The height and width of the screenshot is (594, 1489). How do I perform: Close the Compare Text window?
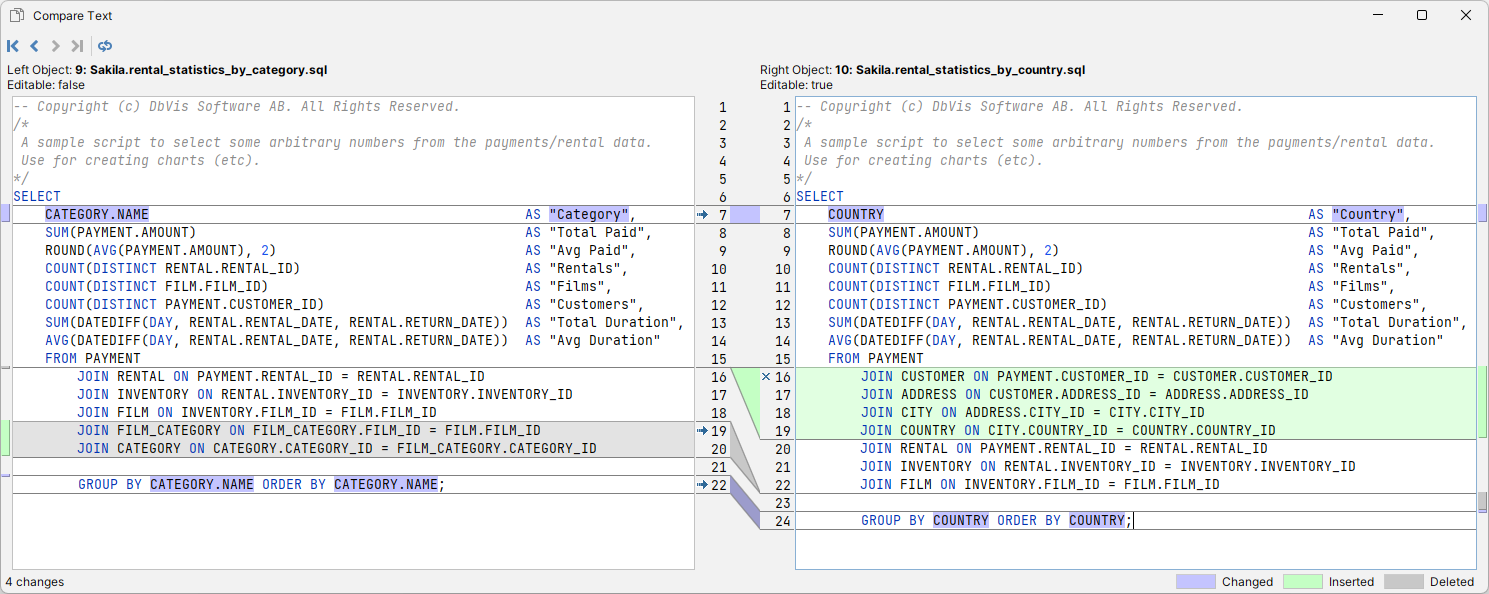point(1466,15)
